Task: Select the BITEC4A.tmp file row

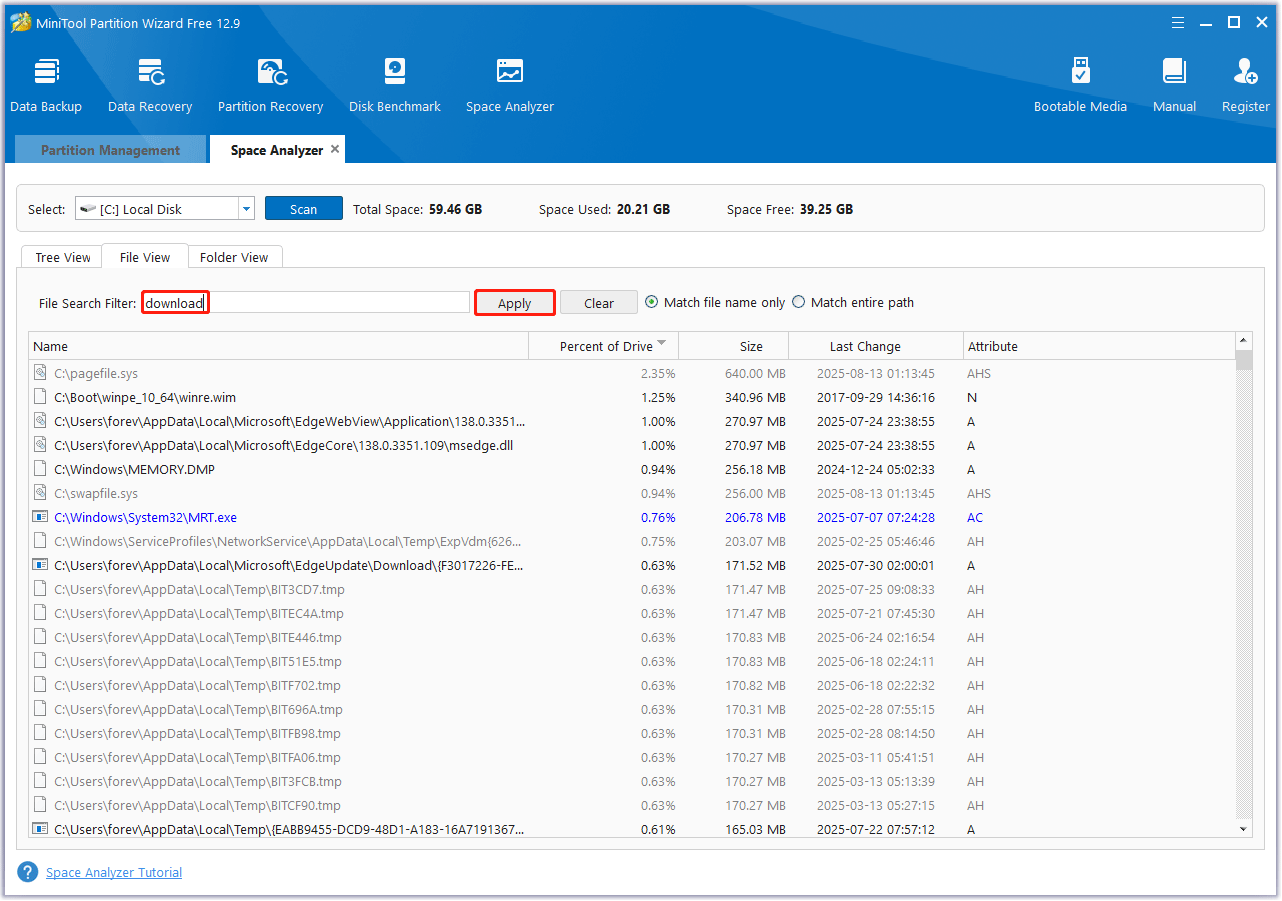Action: coord(632,613)
